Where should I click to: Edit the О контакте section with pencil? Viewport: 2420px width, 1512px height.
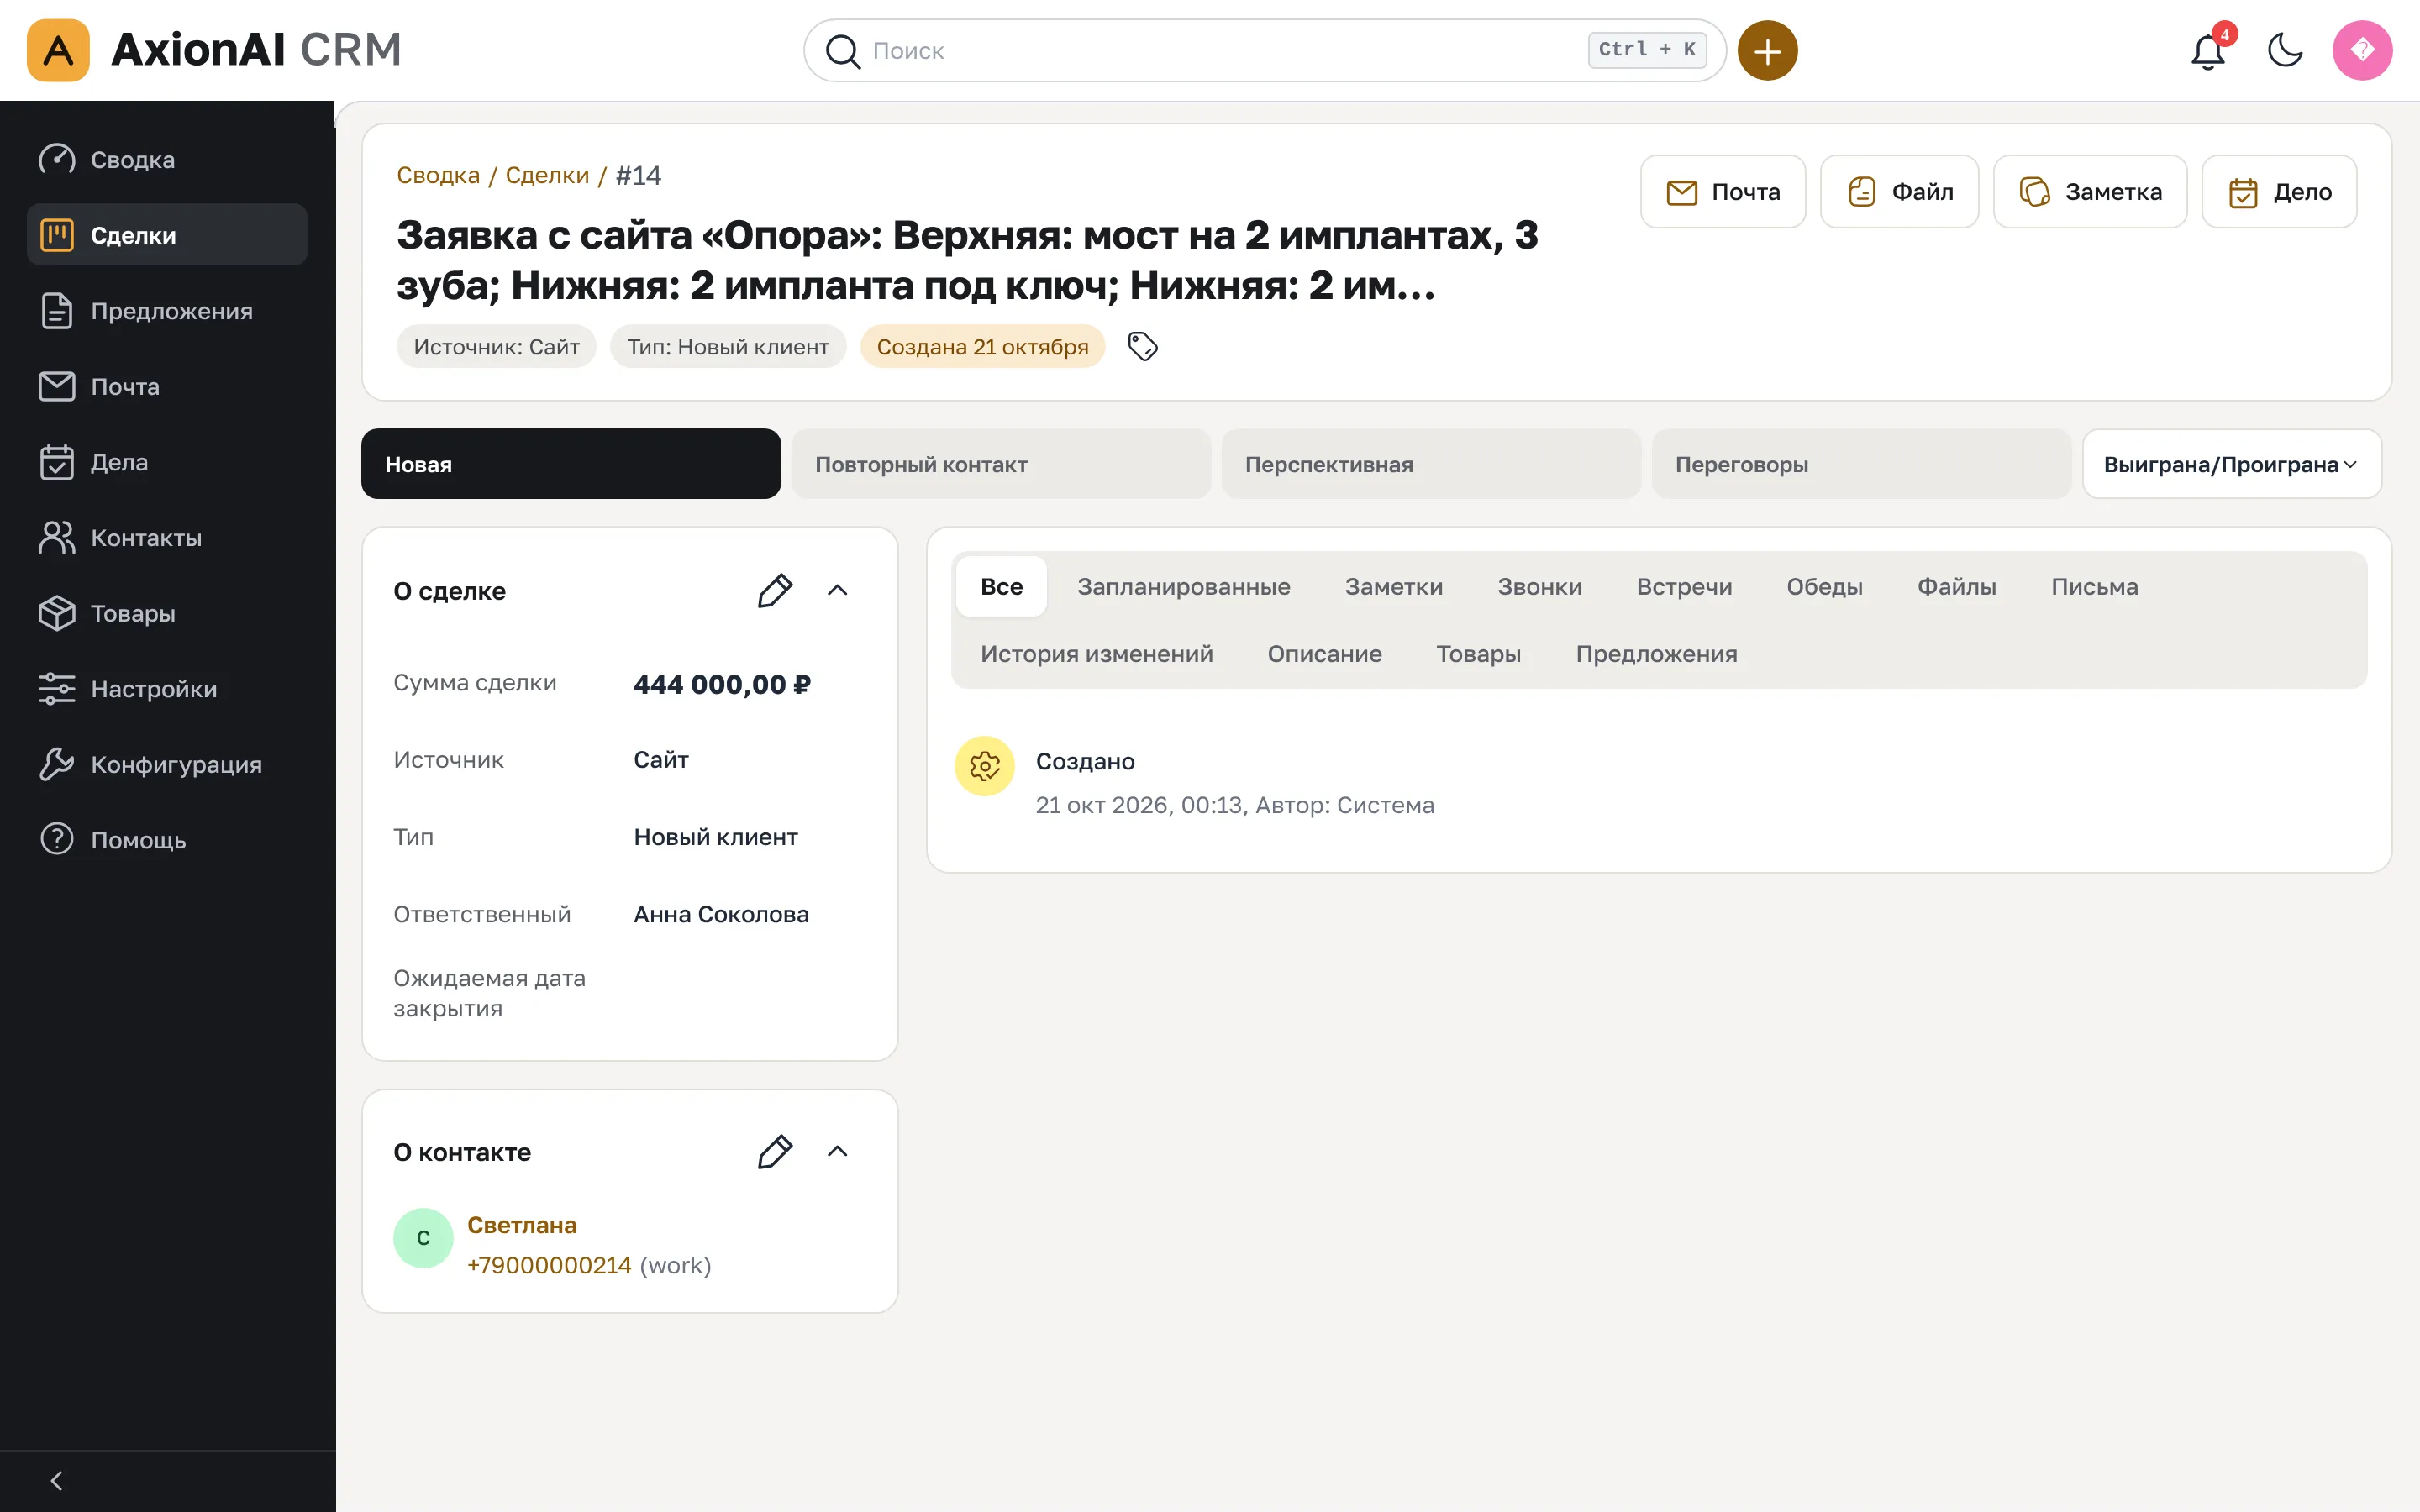(x=775, y=1152)
